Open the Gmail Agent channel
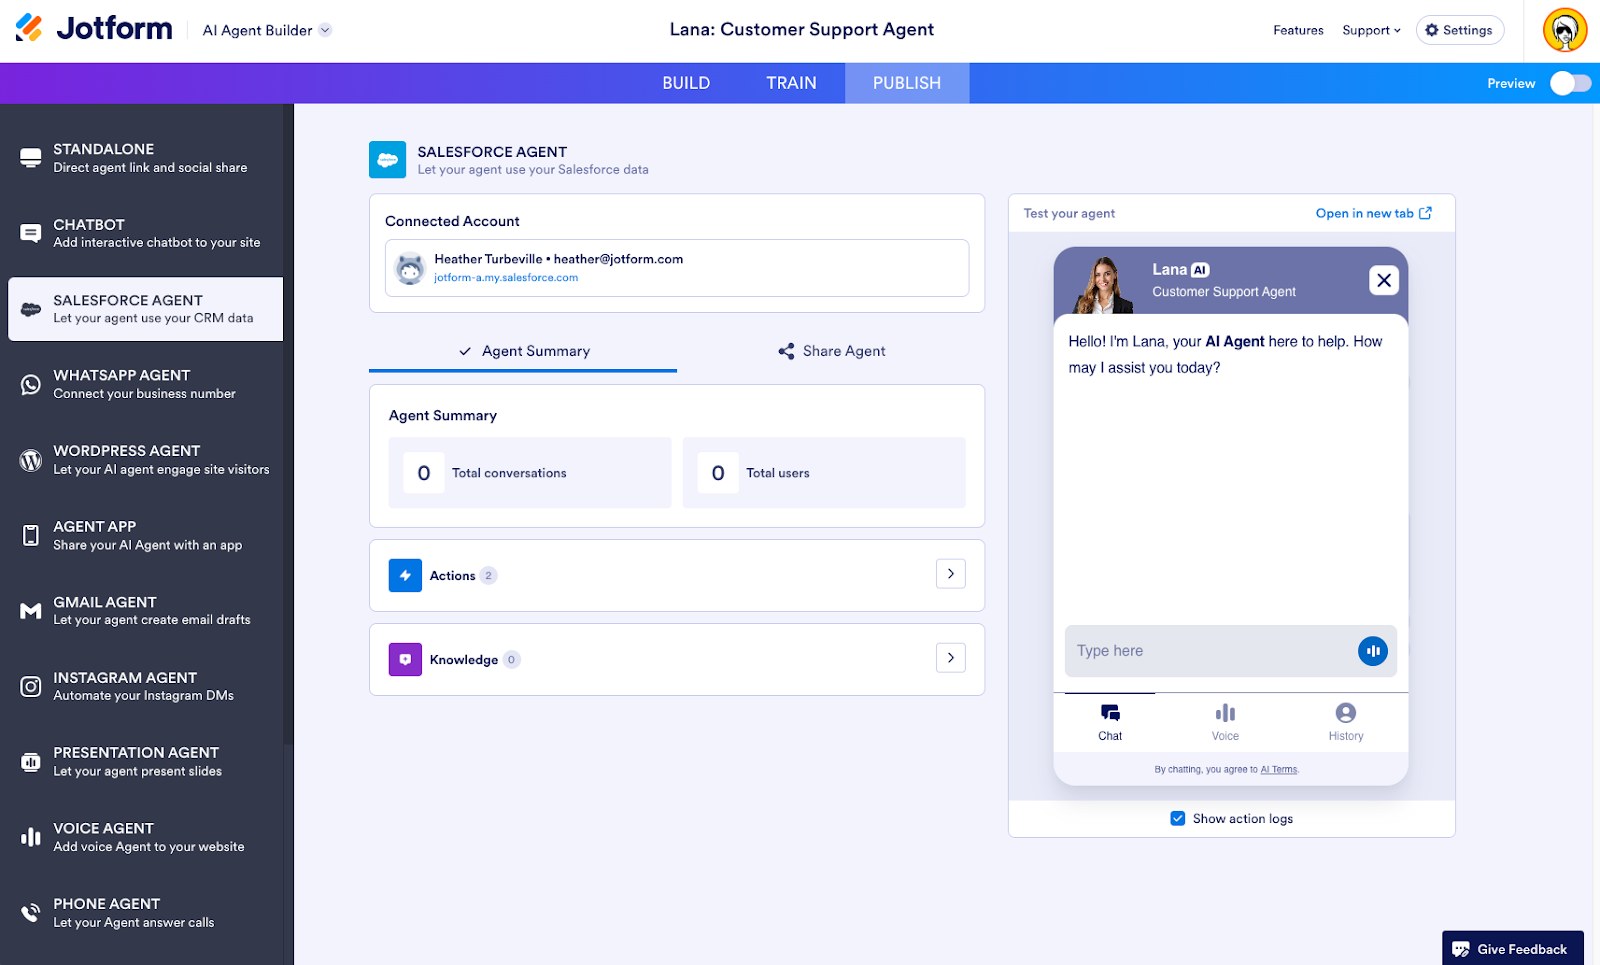Screen dimensions: 1600x965 point(145,610)
